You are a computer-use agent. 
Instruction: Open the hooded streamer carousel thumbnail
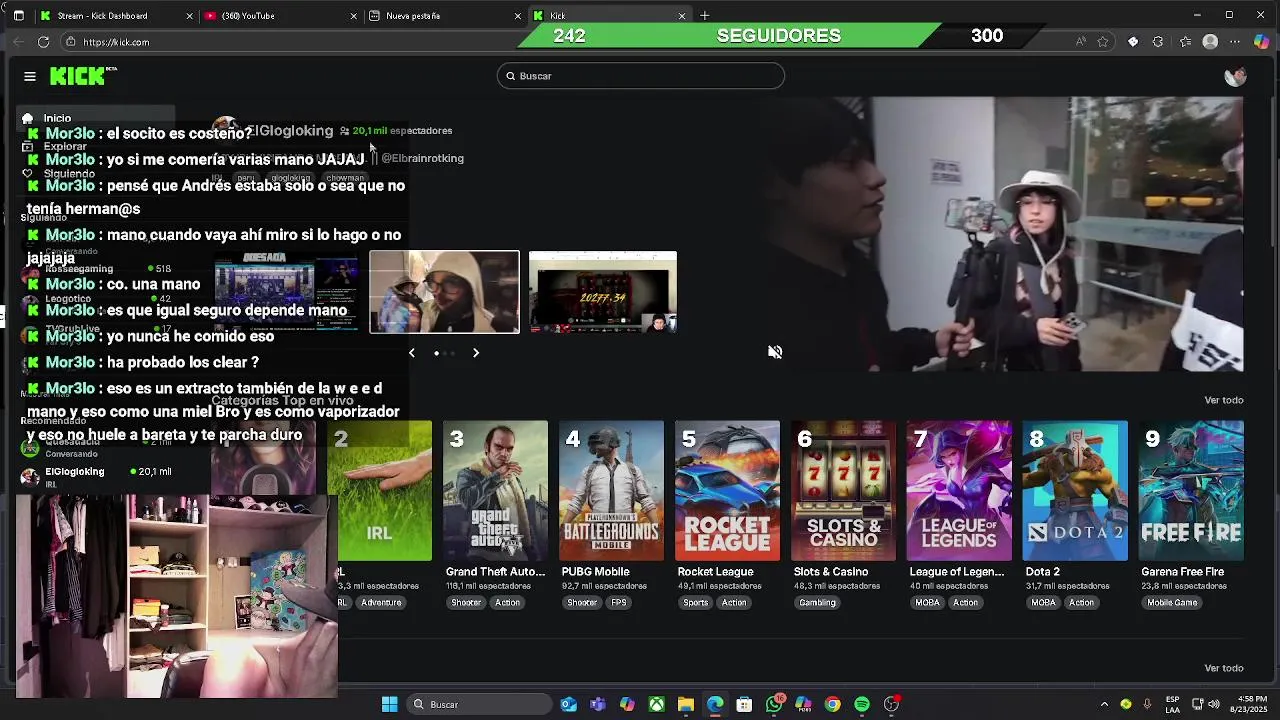point(444,292)
